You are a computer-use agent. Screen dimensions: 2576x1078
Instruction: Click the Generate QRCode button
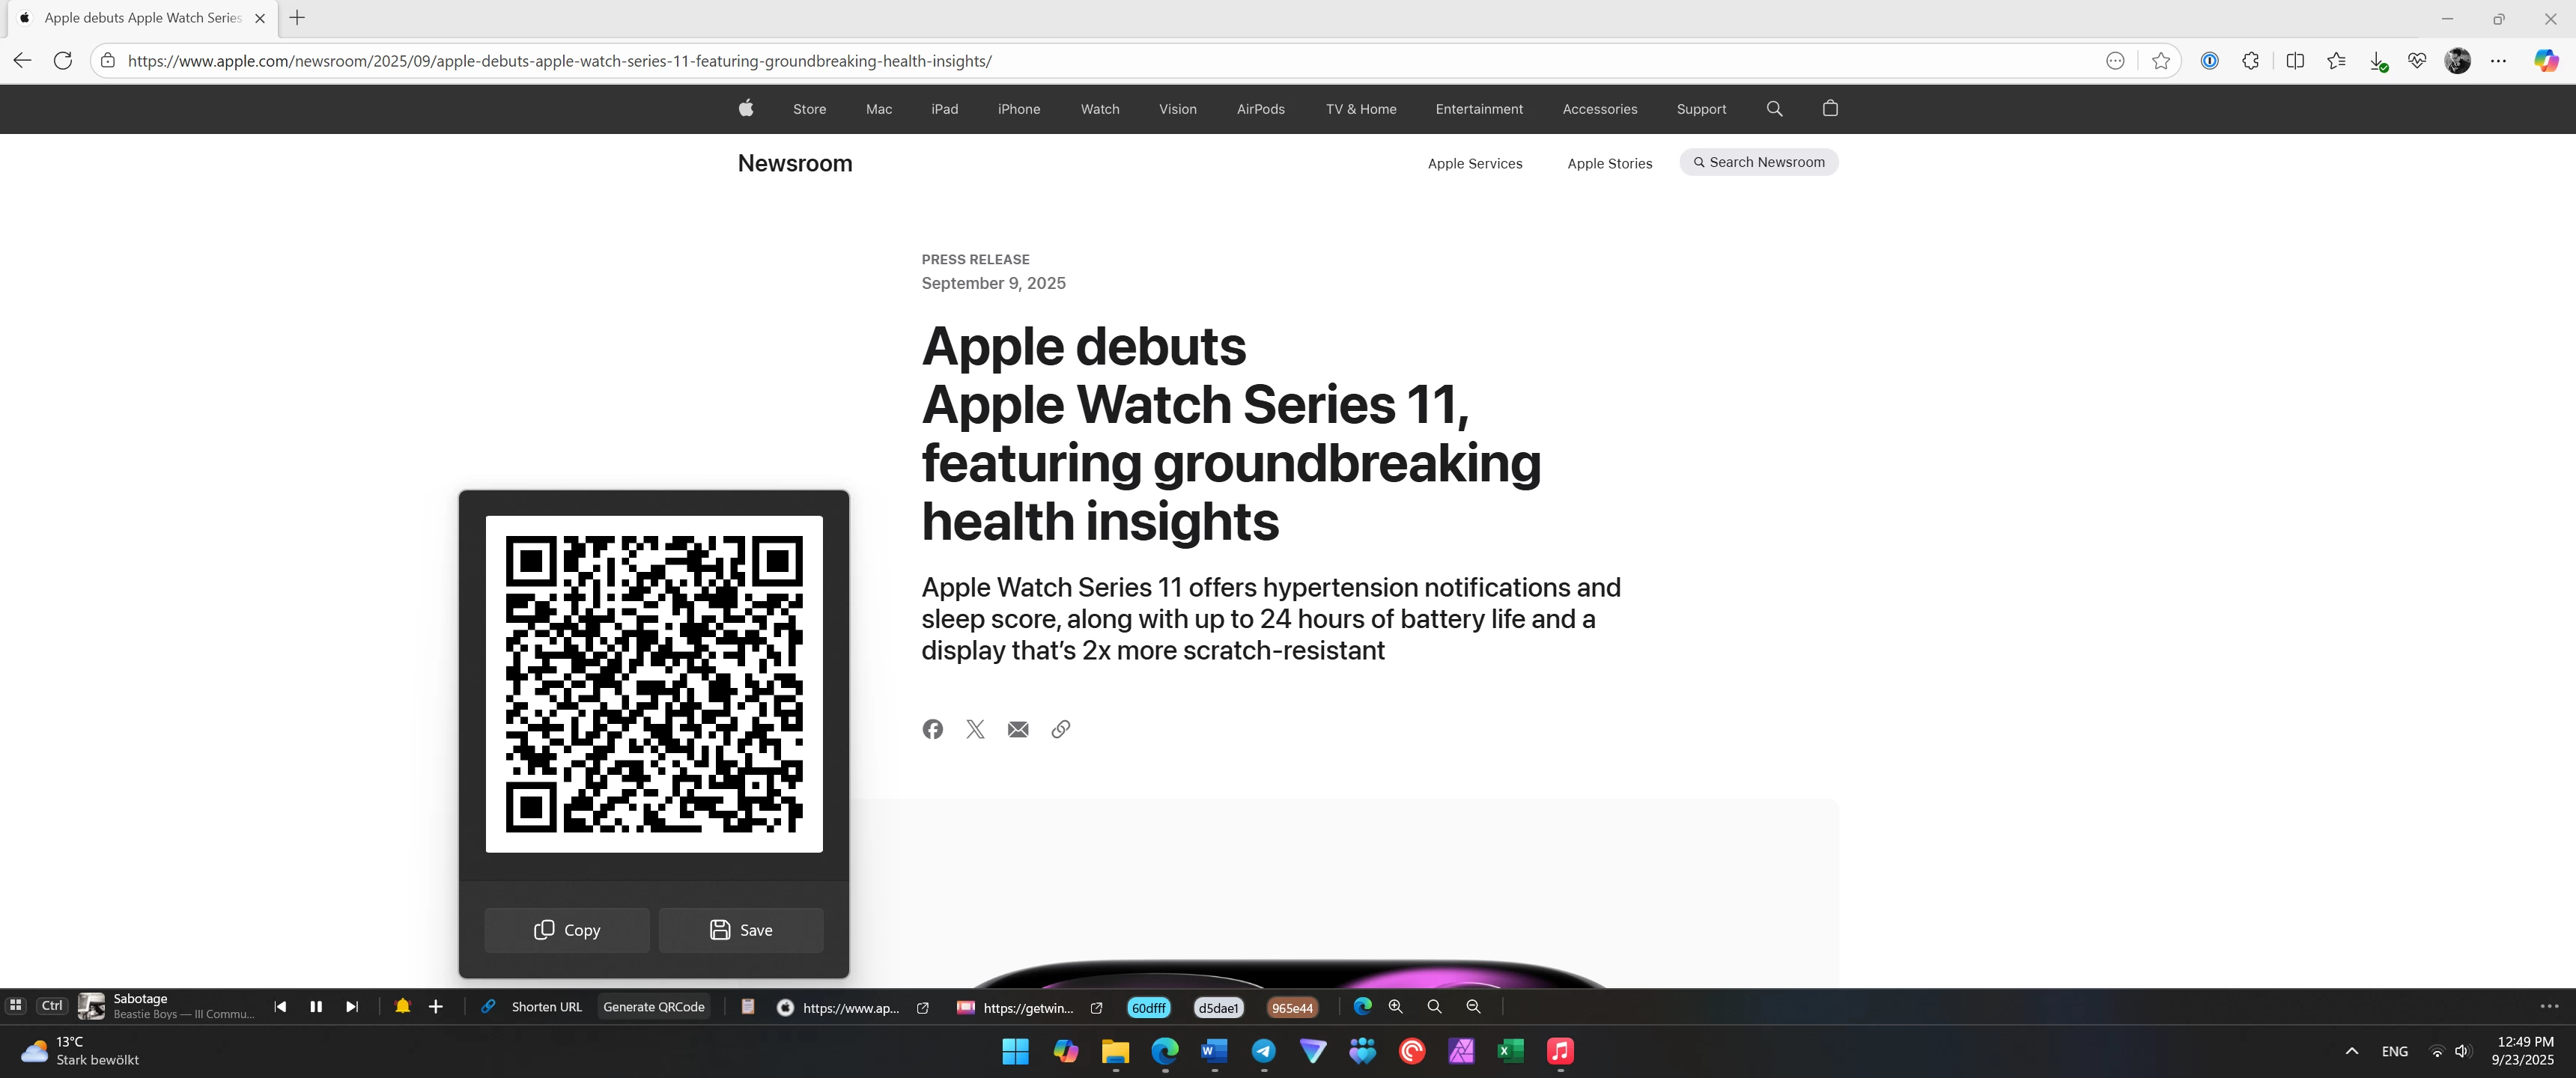tap(654, 1007)
